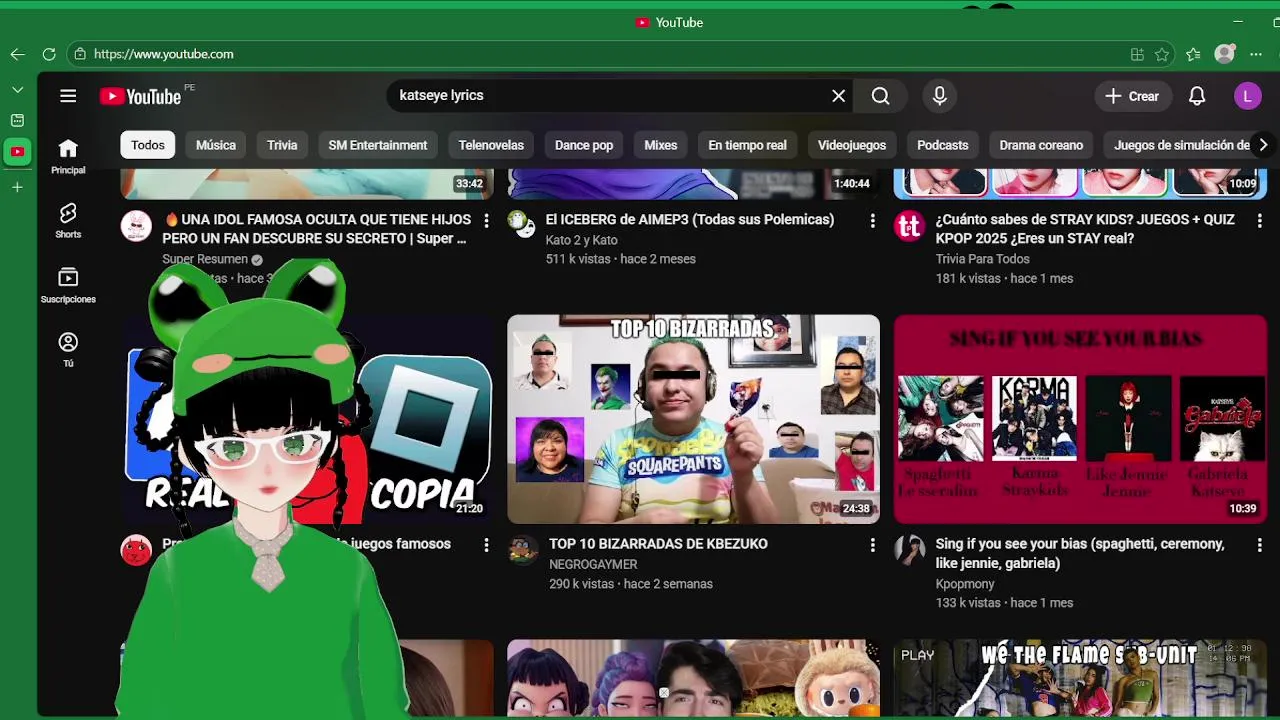1280x720 pixels.
Task: Click the browser address bar URL
Action: (x=164, y=54)
